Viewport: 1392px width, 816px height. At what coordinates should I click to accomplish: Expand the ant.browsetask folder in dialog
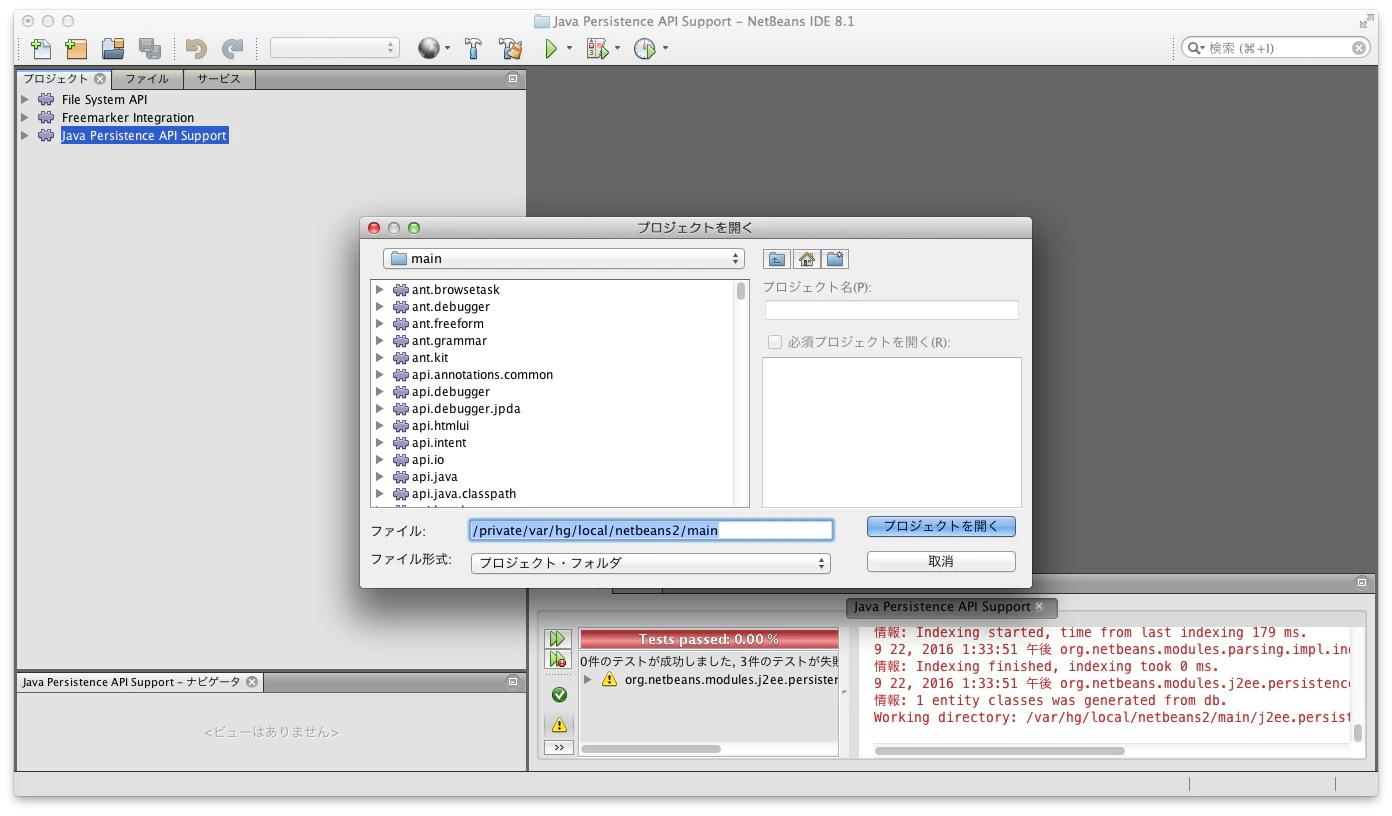(x=380, y=290)
